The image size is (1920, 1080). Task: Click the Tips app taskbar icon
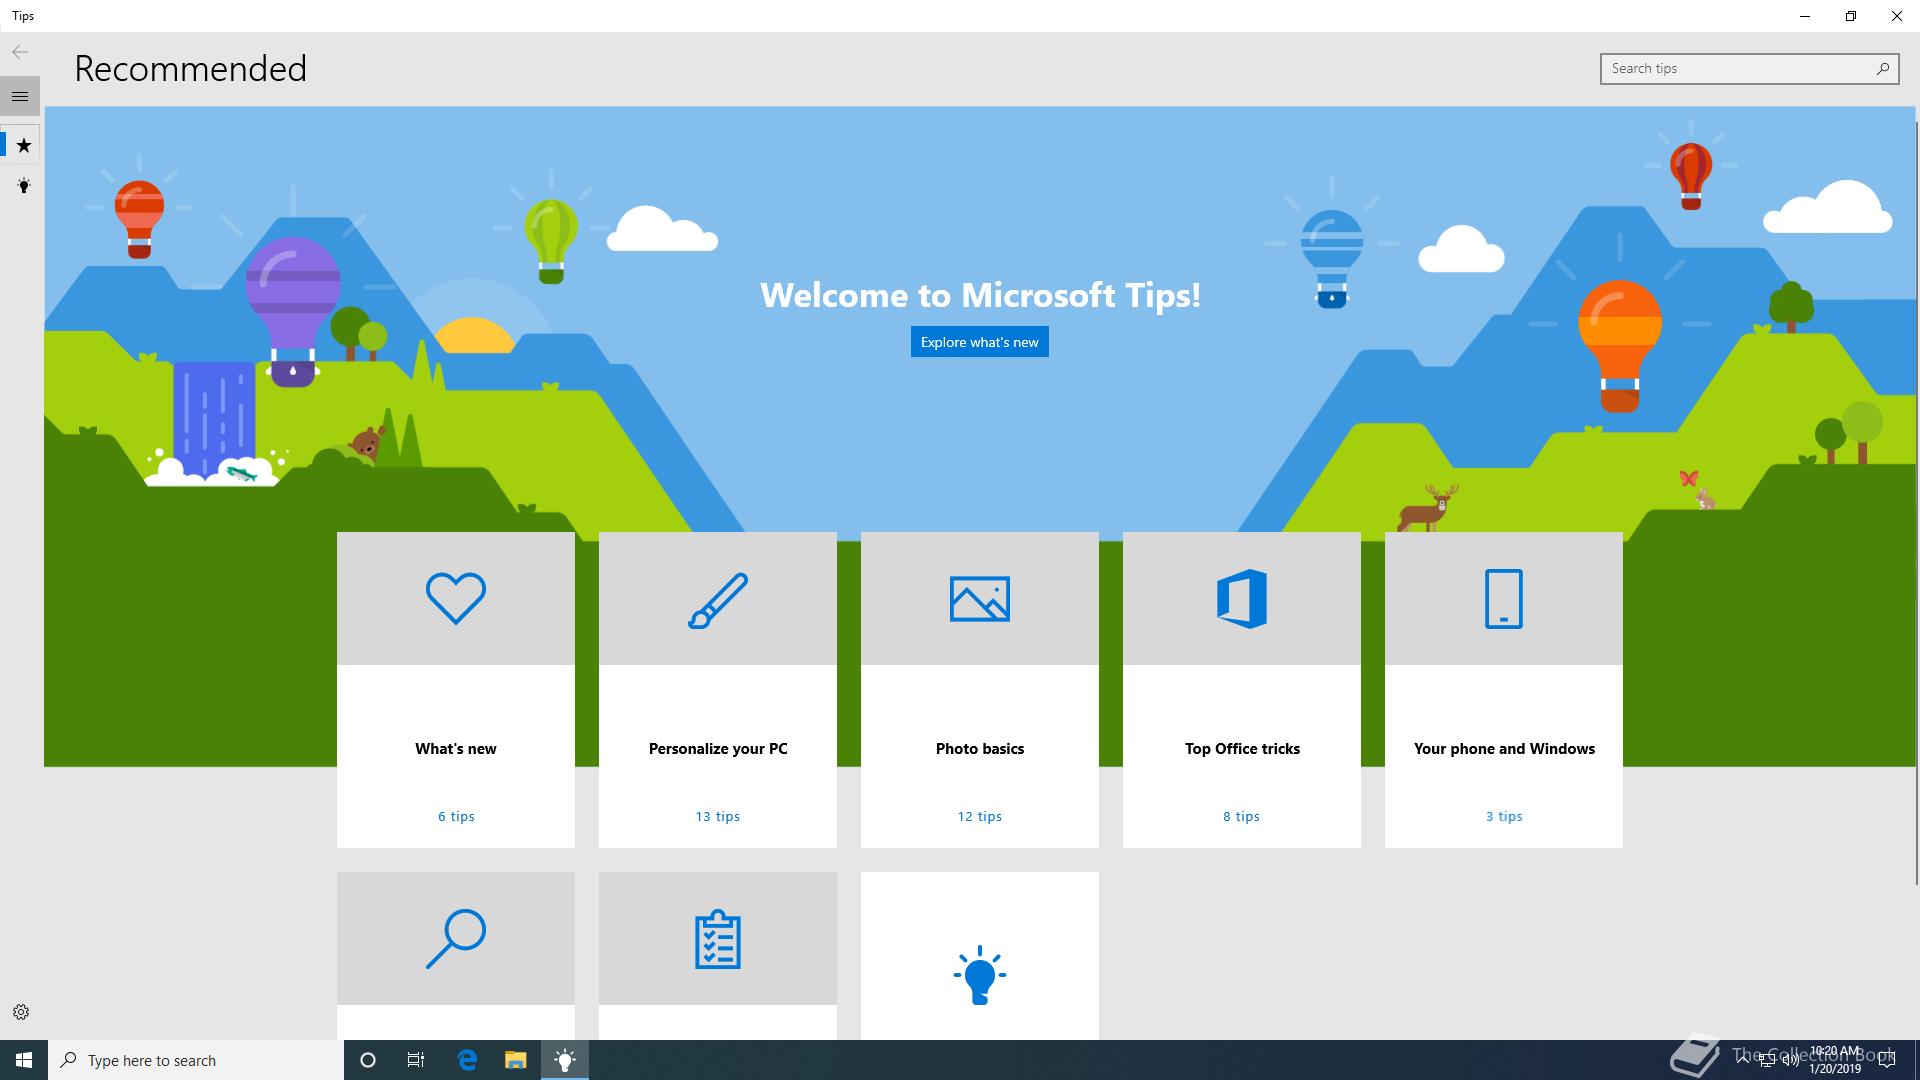coord(565,1060)
